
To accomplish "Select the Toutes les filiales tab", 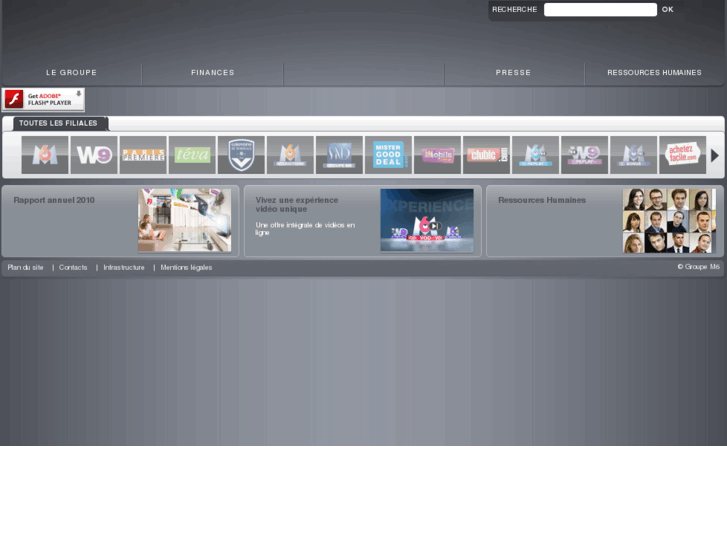I will tap(61, 123).
